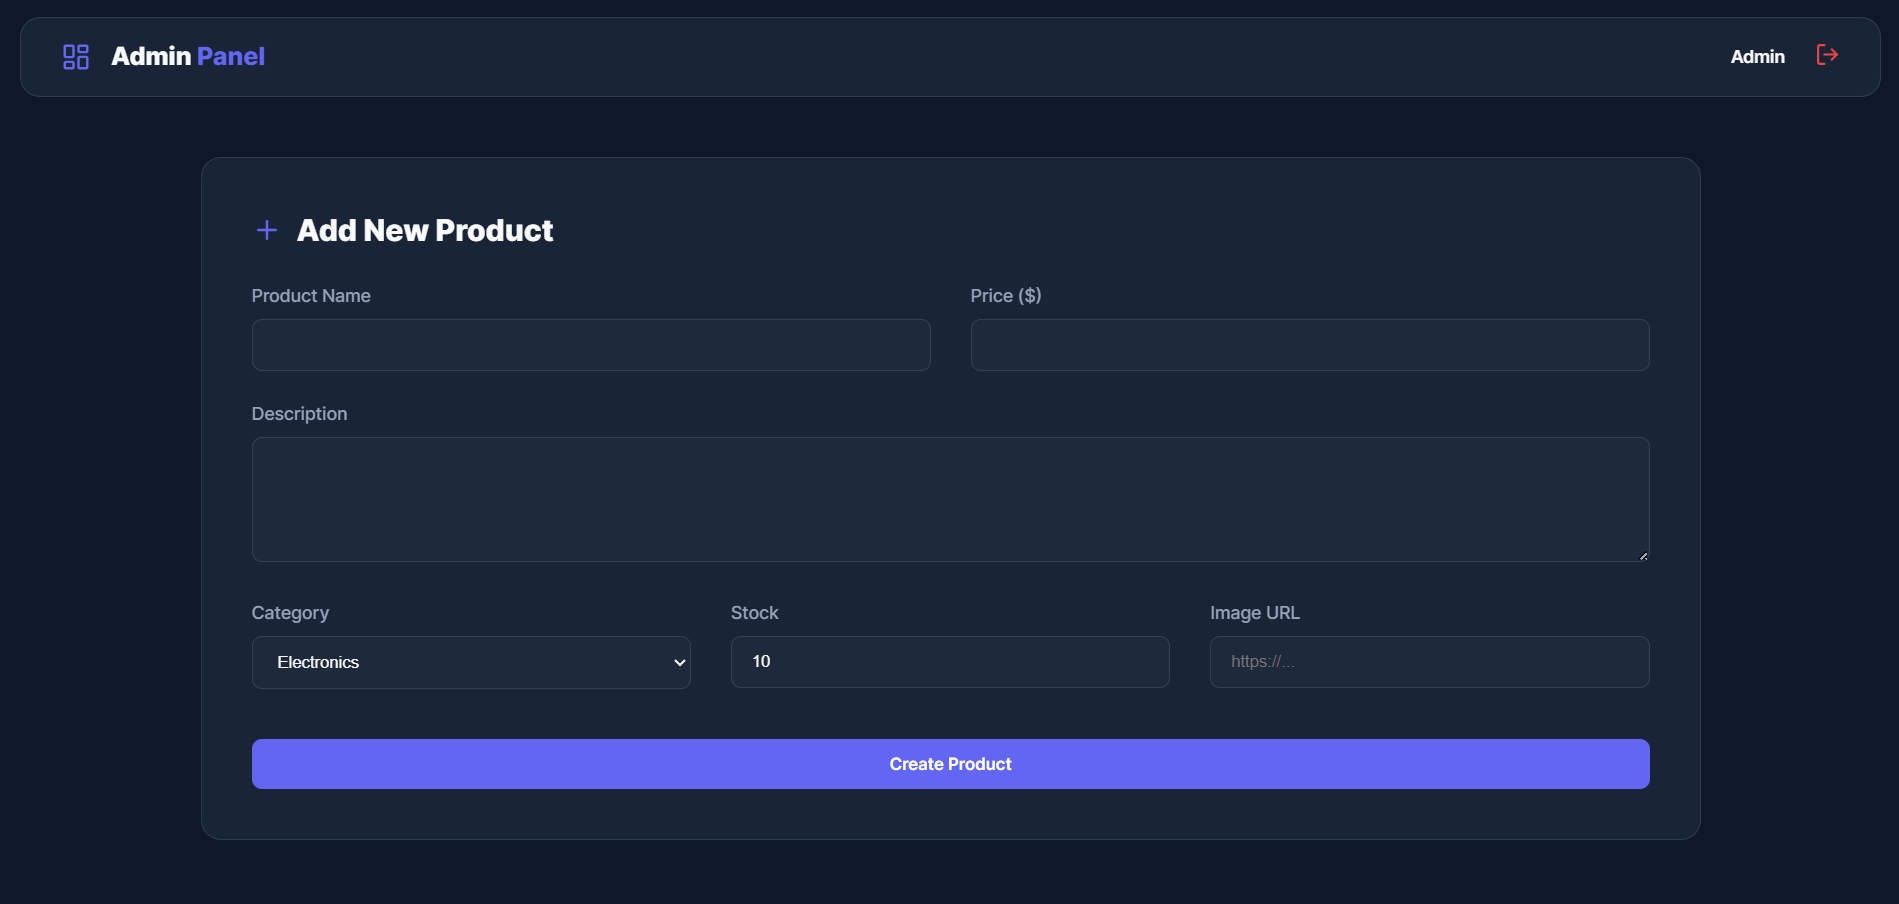Click the Stock field containing 10

pyautogui.click(x=950, y=662)
